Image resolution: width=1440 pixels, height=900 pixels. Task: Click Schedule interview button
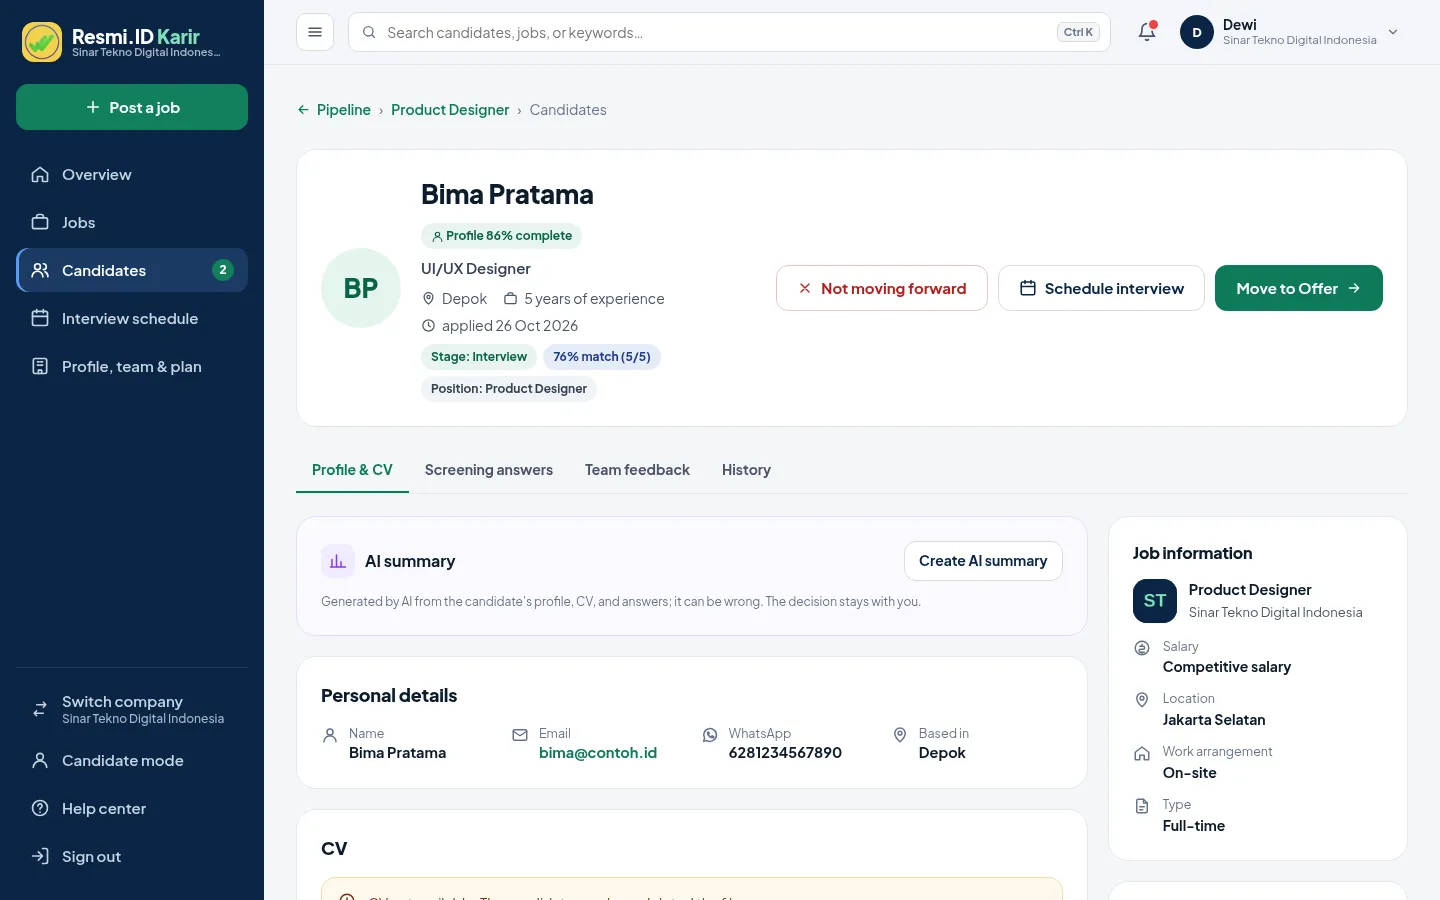[x=1101, y=288]
